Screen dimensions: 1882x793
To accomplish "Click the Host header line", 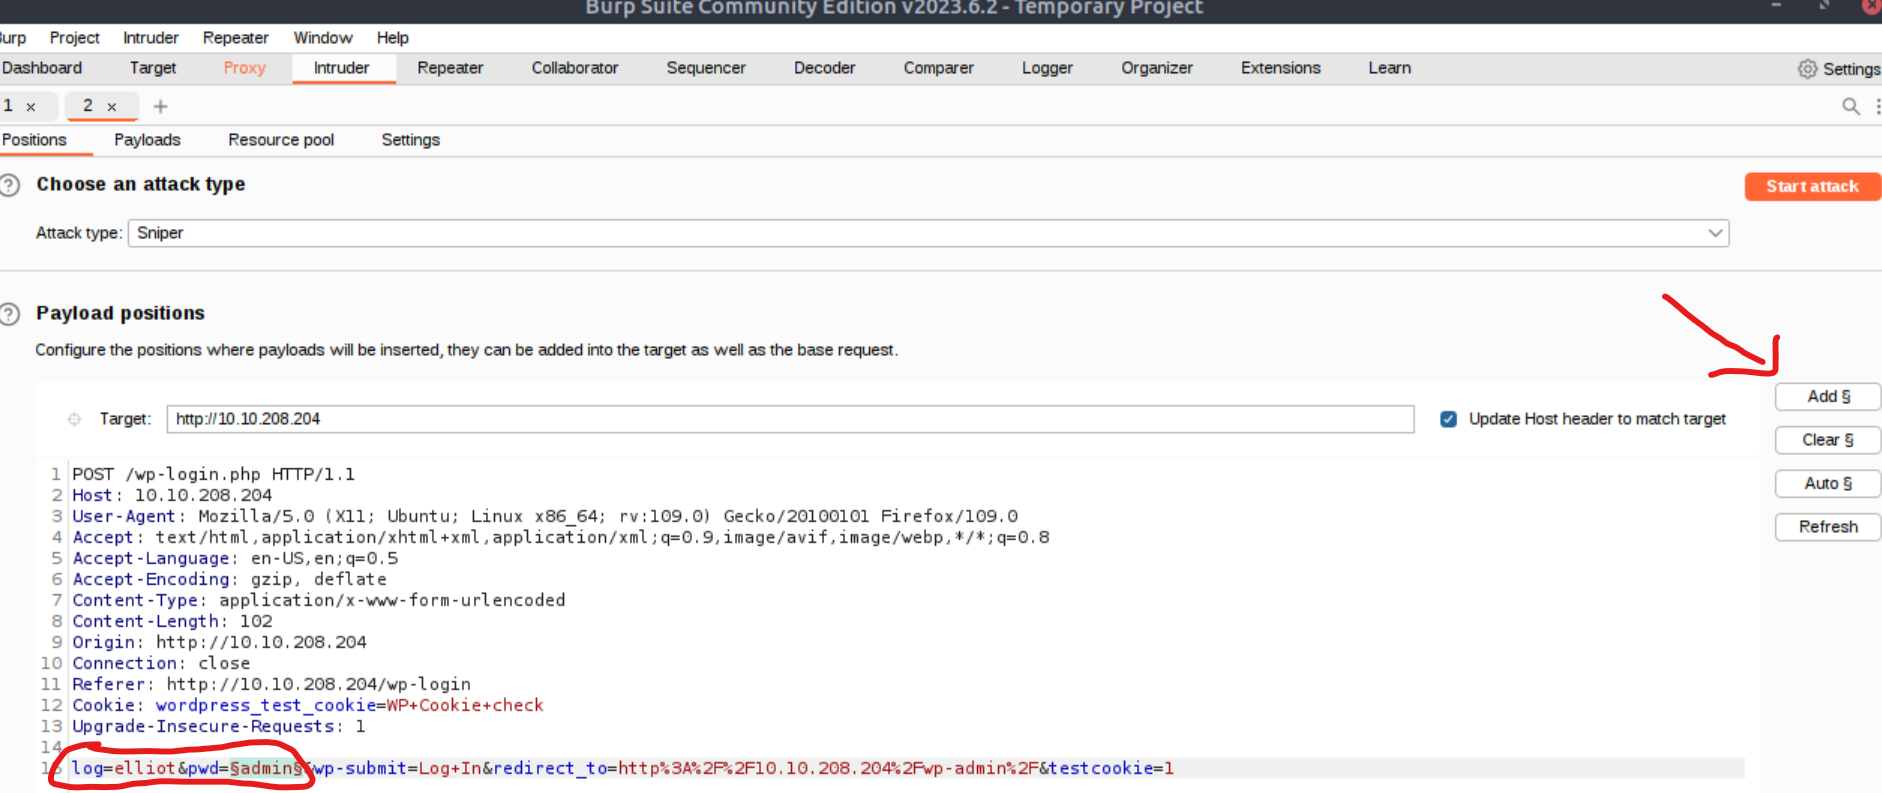I will [172, 495].
